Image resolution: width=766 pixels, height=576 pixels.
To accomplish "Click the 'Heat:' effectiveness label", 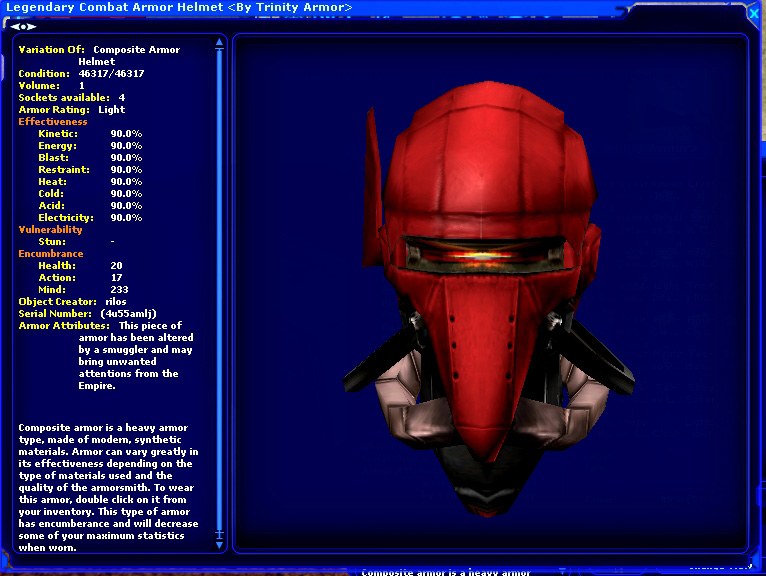I will [x=52, y=182].
